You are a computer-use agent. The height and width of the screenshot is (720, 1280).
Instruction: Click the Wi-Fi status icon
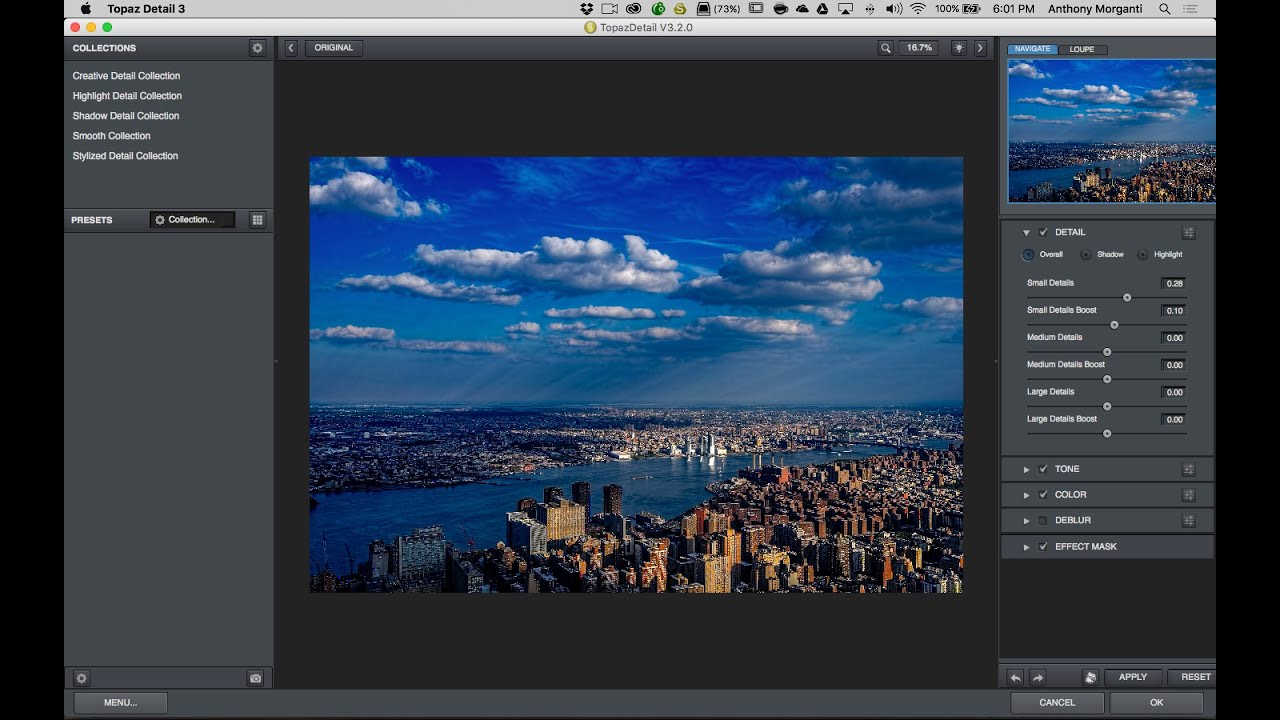pyautogui.click(x=917, y=9)
